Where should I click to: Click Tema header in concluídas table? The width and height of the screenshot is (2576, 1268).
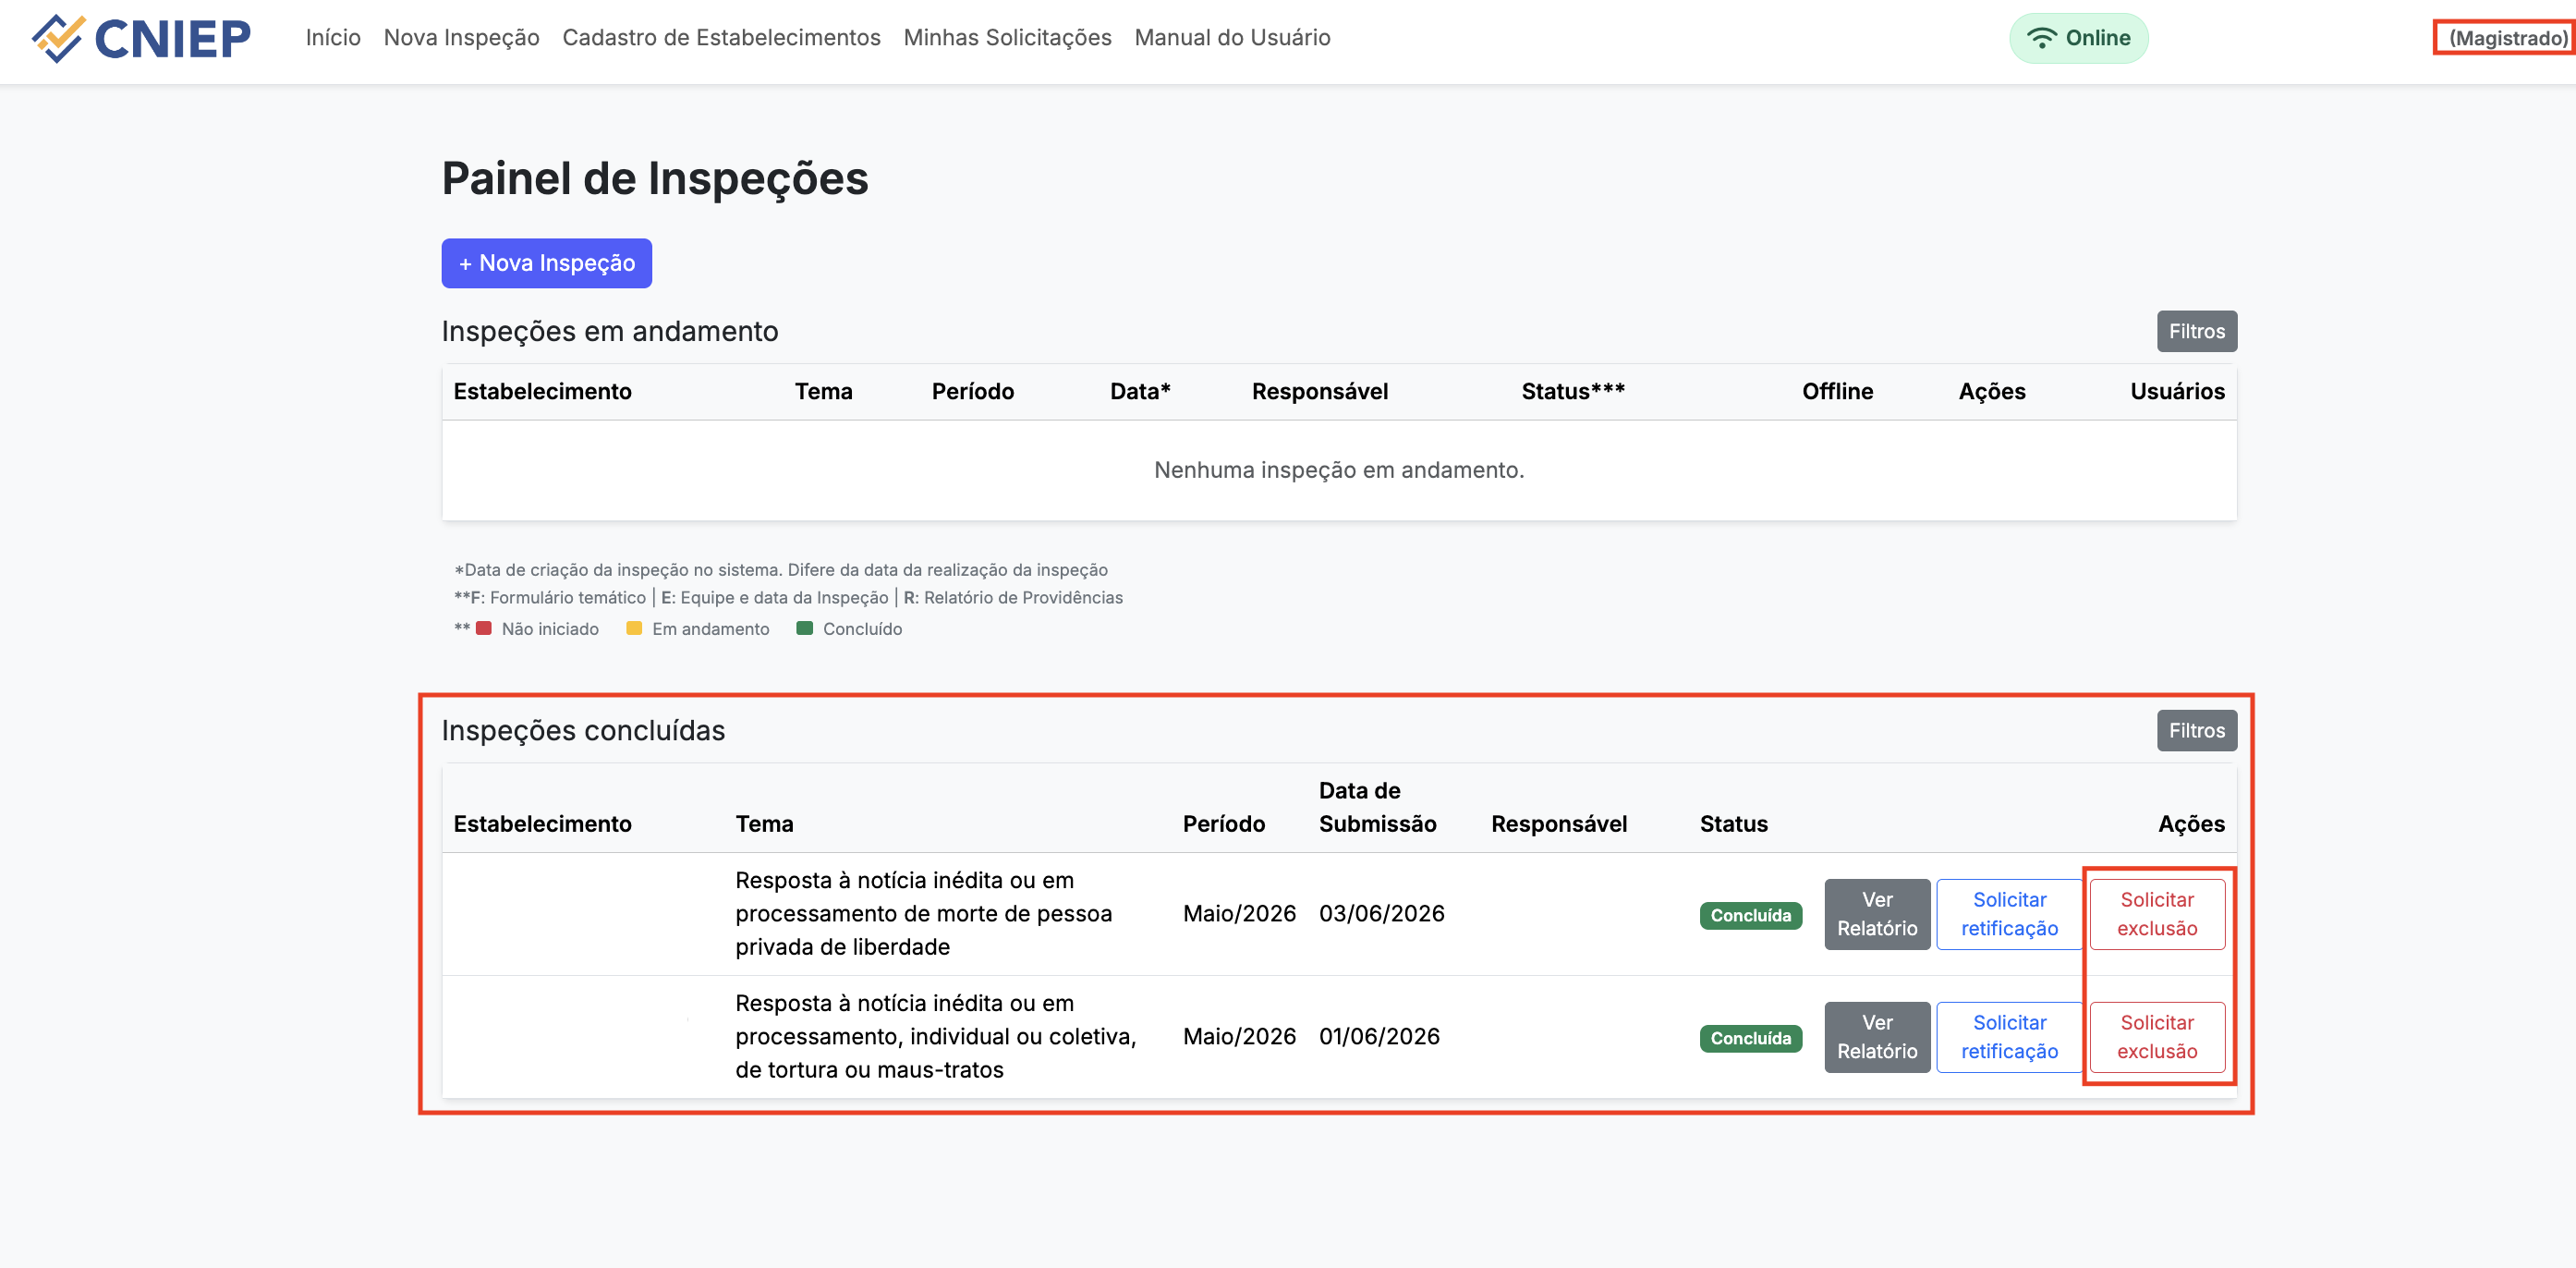(x=764, y=824)
